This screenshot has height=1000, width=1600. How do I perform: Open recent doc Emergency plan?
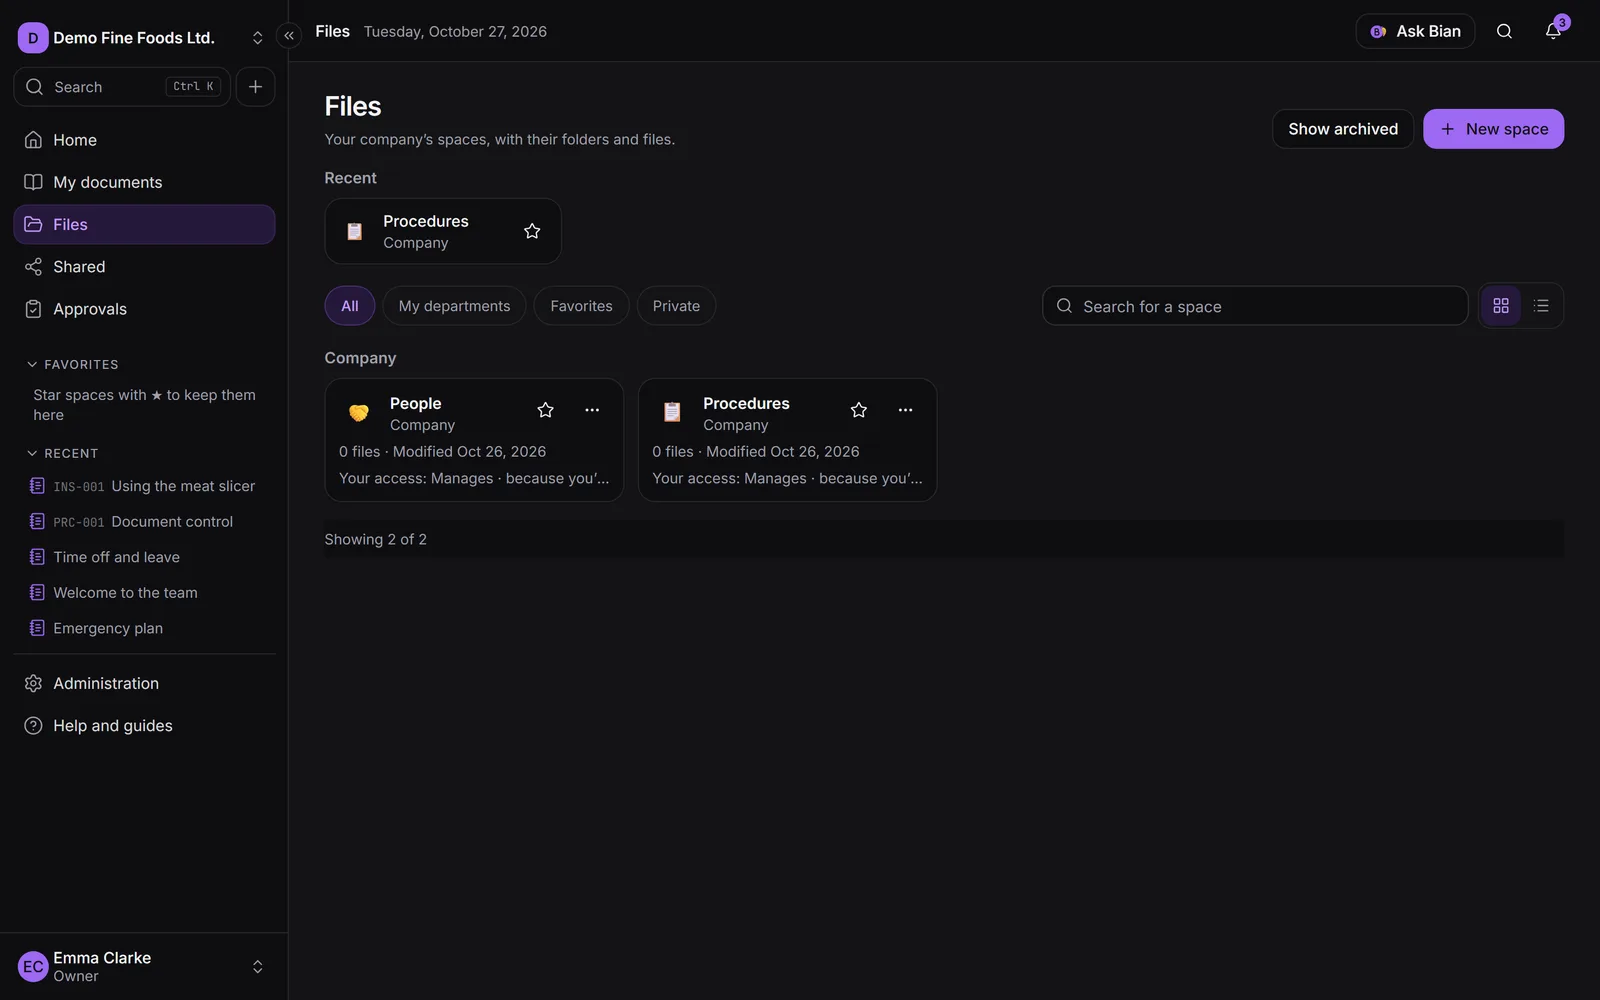[x=144, y=628]
